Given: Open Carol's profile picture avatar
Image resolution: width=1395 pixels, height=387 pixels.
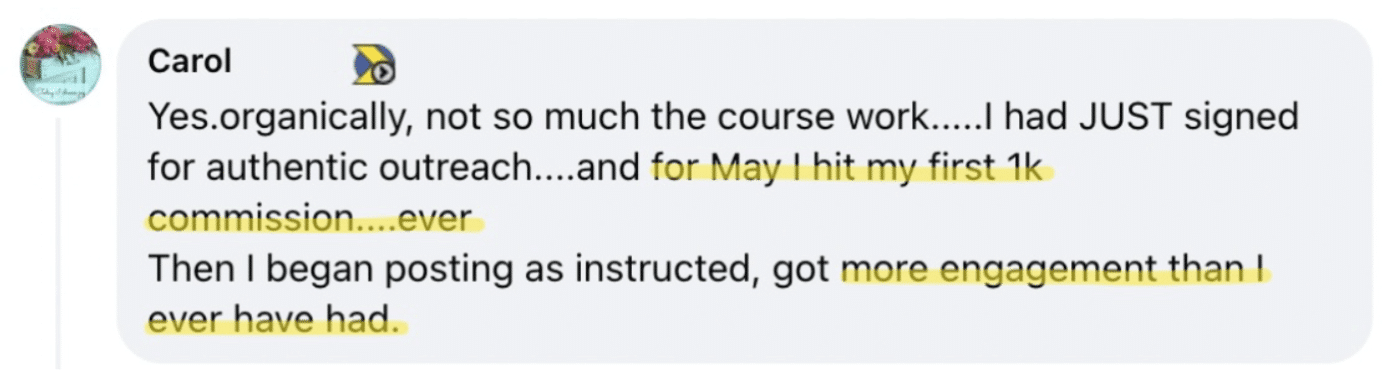Looking at the screenshot, I should click(62, 65).
